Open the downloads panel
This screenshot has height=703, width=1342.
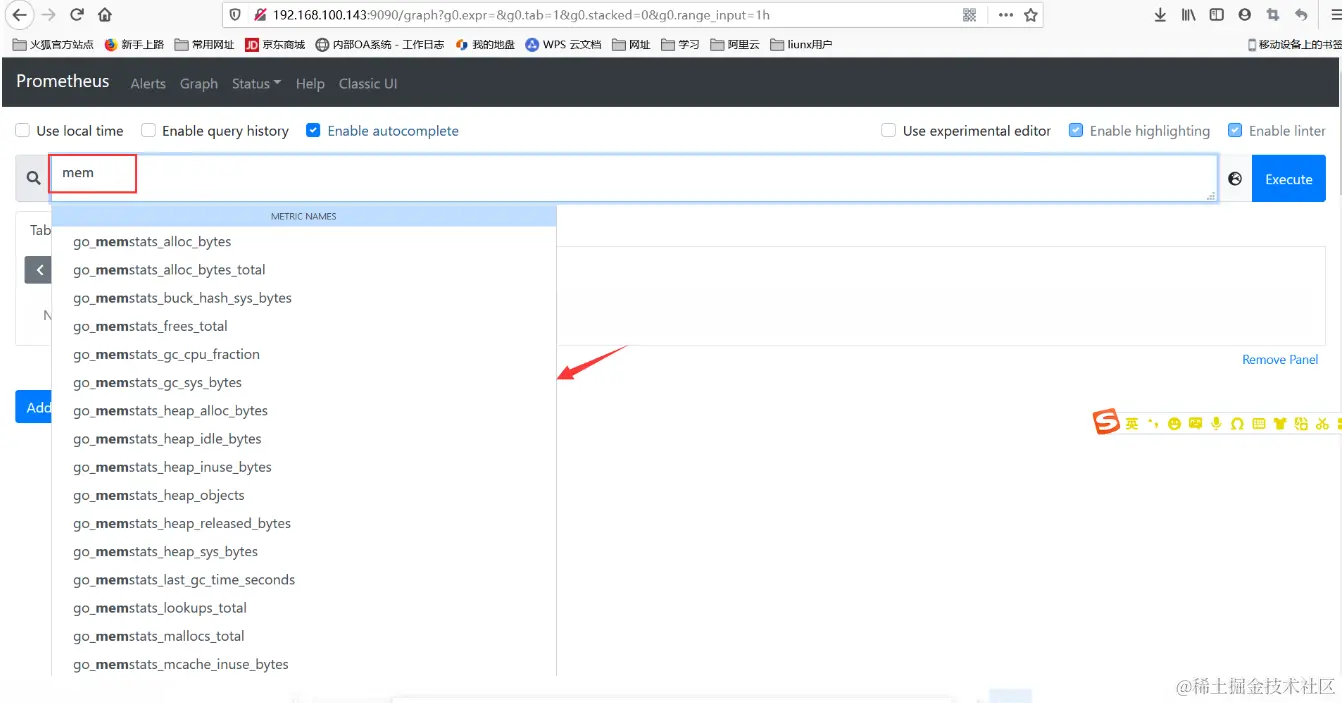(x=1160, y=15)
